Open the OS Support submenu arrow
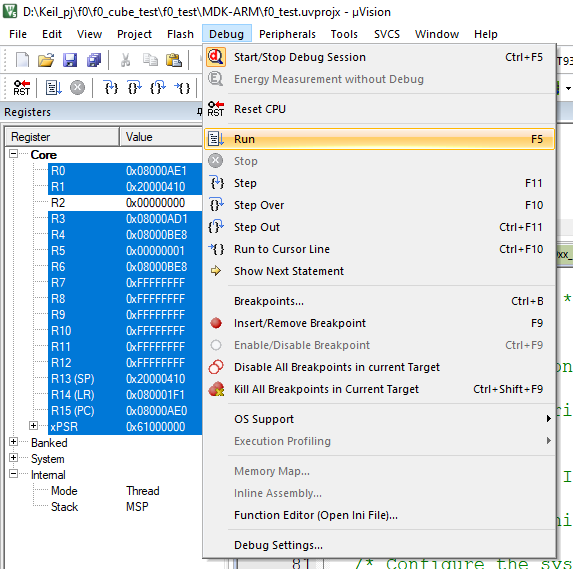Viewport: 573px width, 569px height. 548,419
